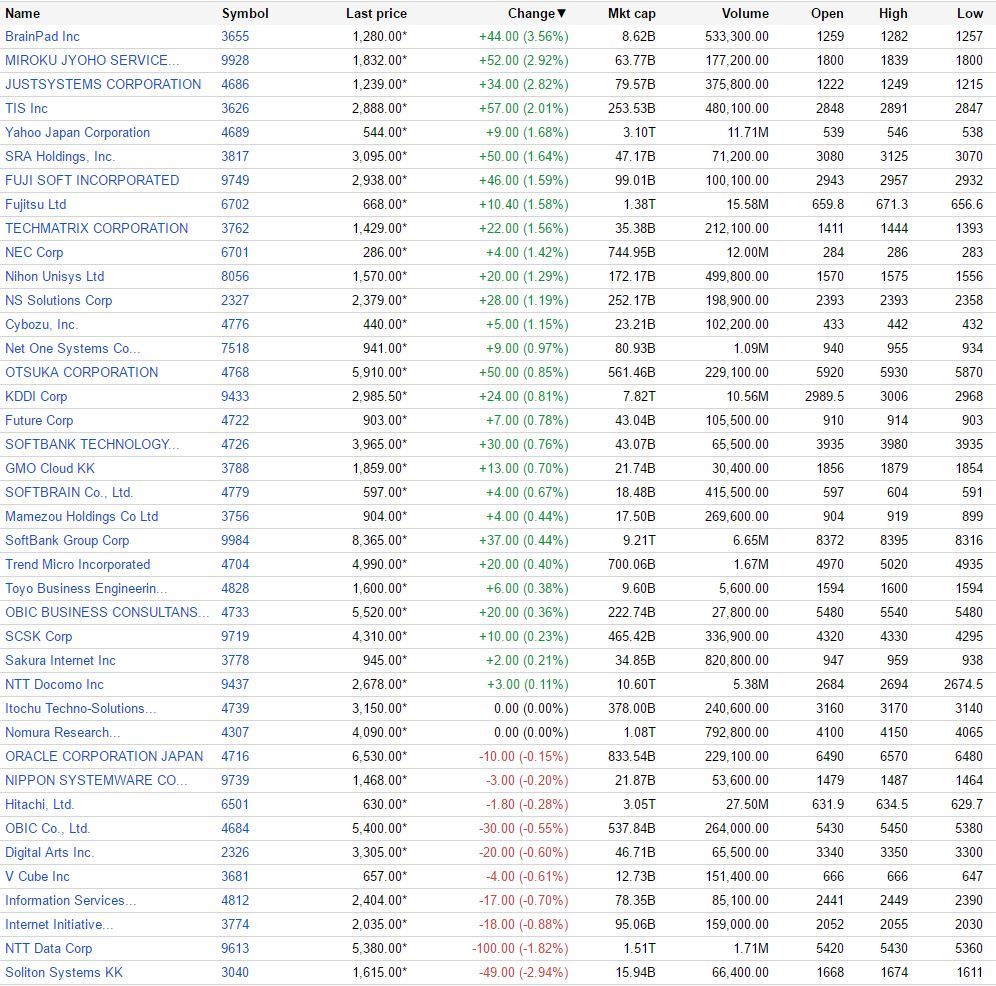Sort by Volume column header

745,13
